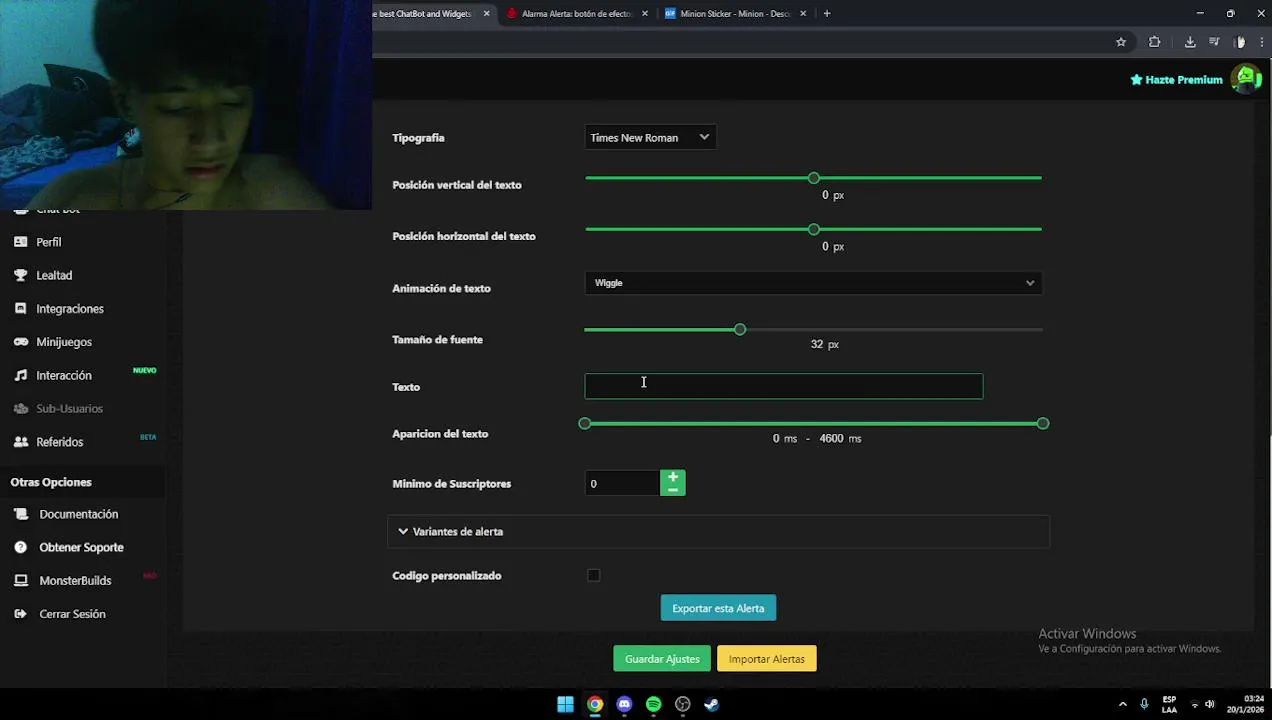The height and width of the screenshot is (720, 1272).
Task: Click the Documentación book icon
Action: 20,514
